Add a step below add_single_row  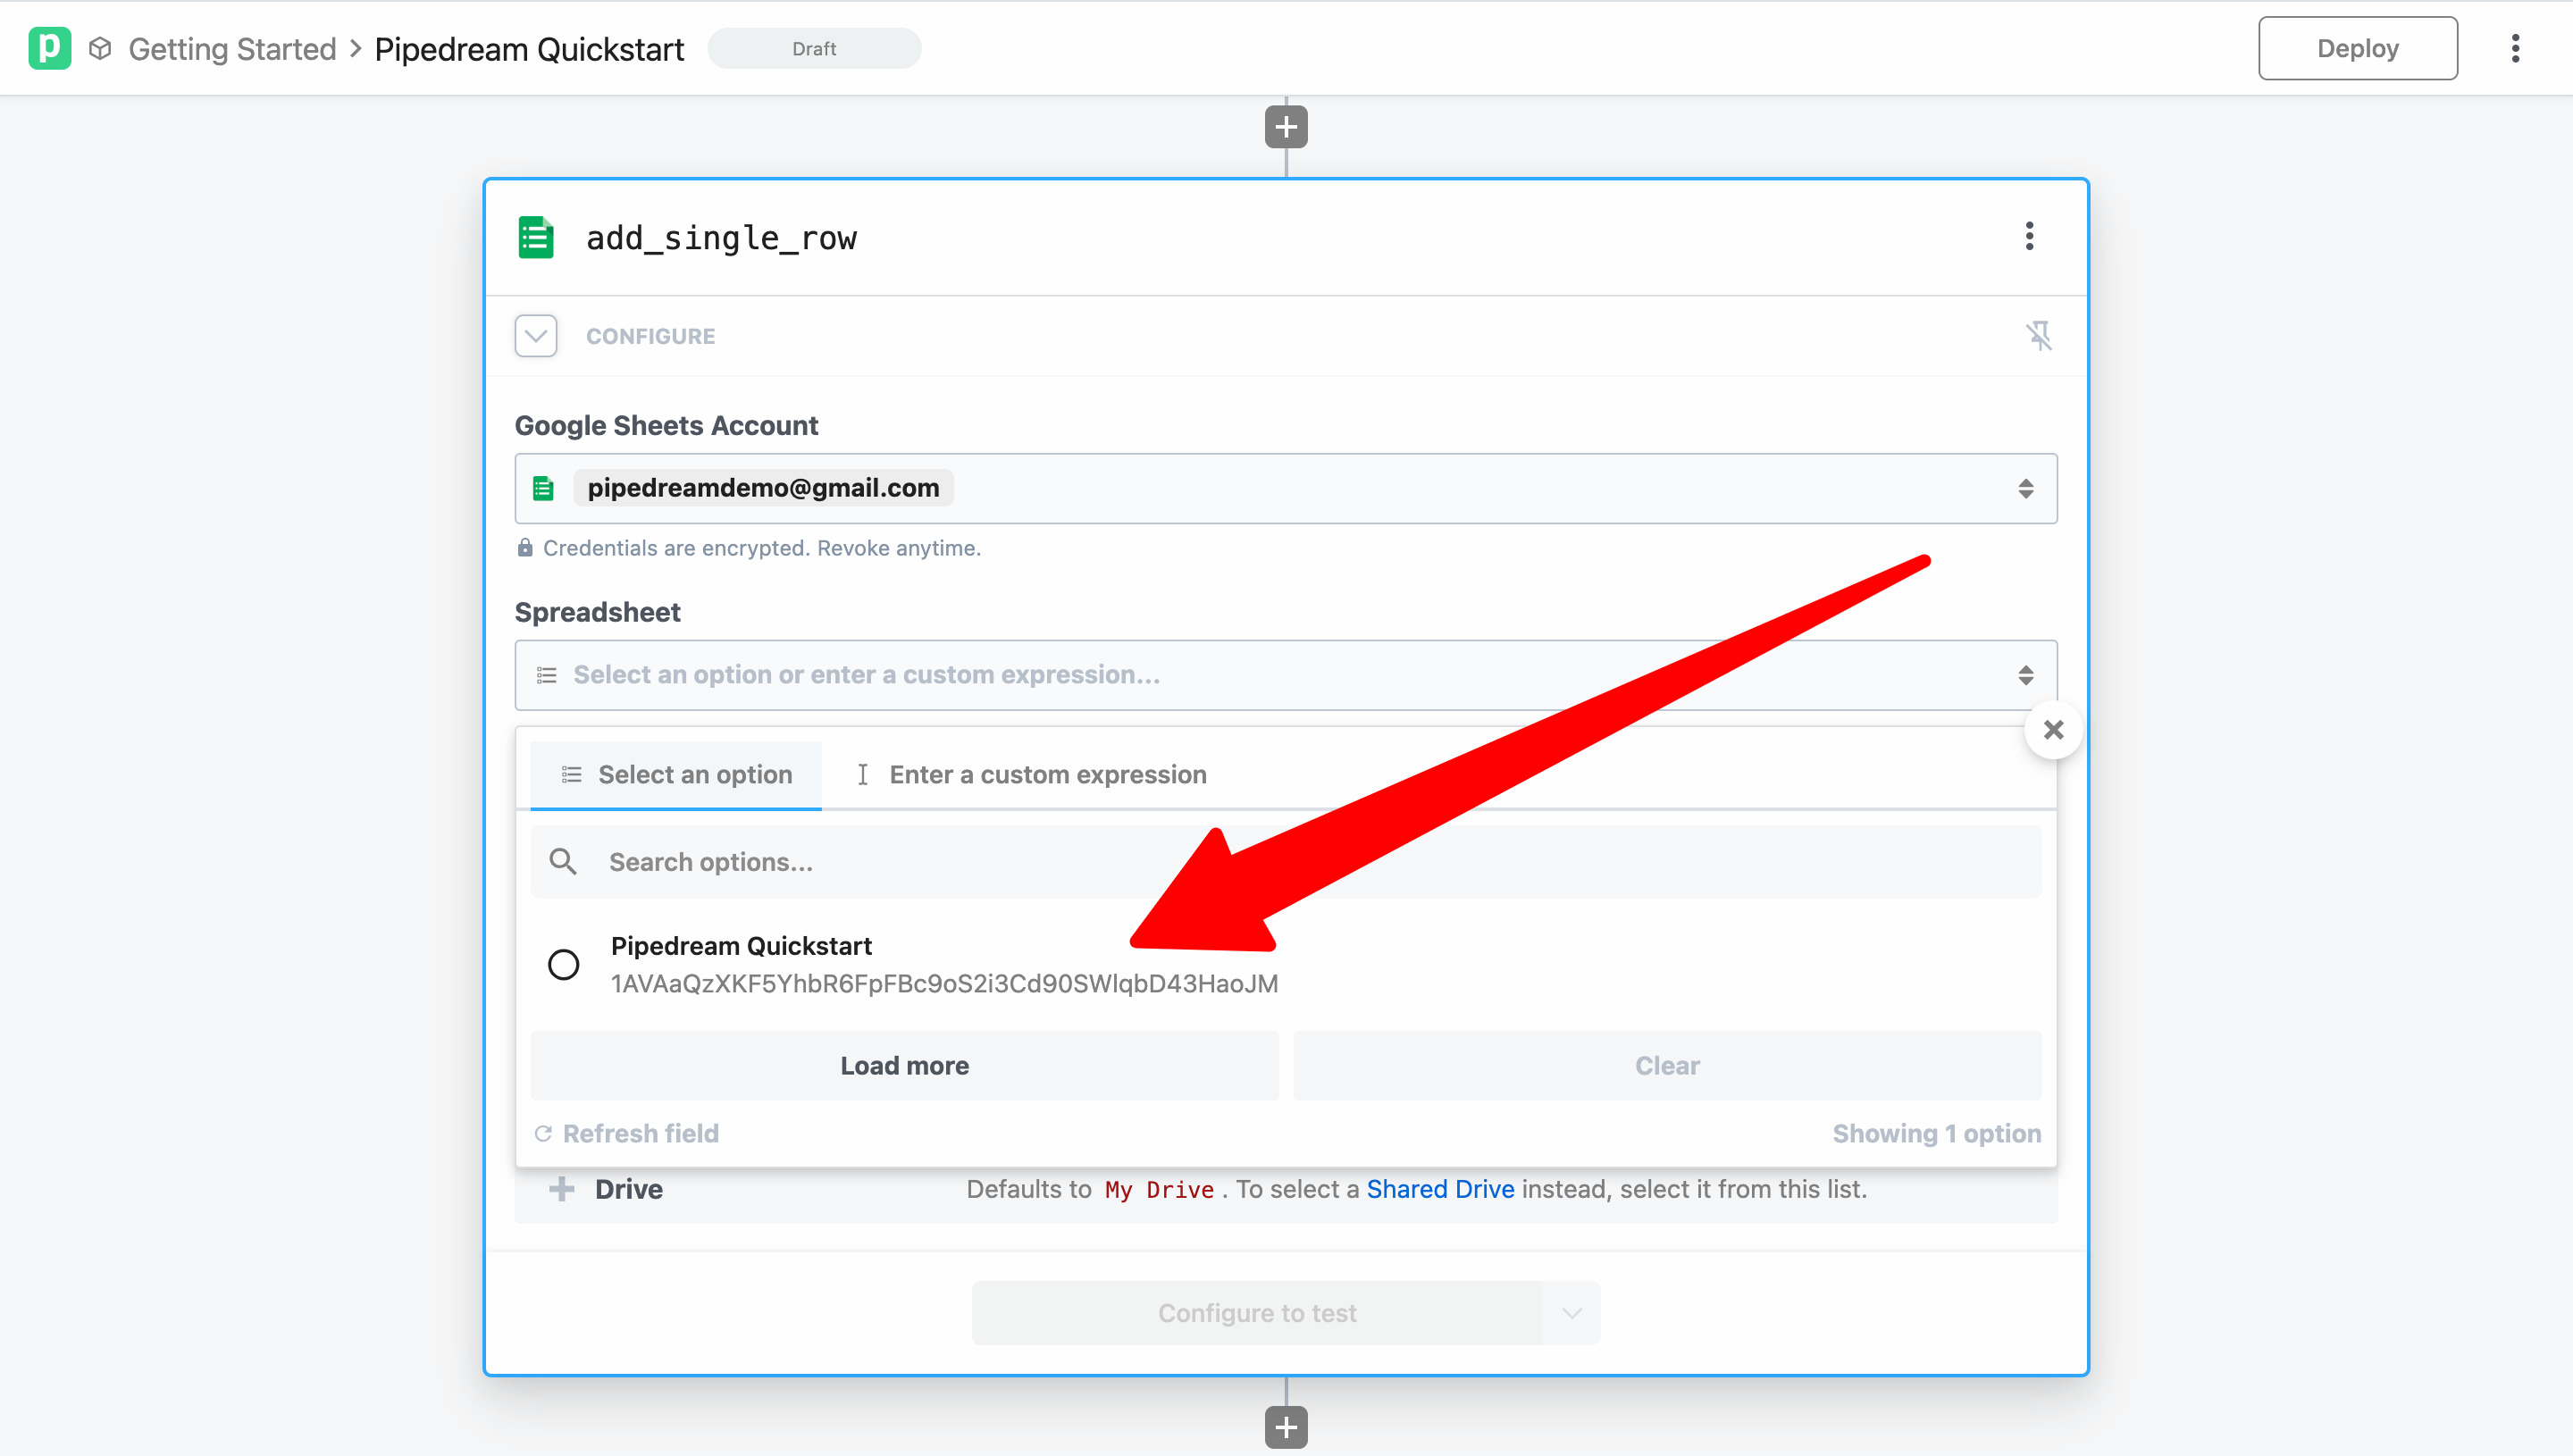point(1286,1427)
